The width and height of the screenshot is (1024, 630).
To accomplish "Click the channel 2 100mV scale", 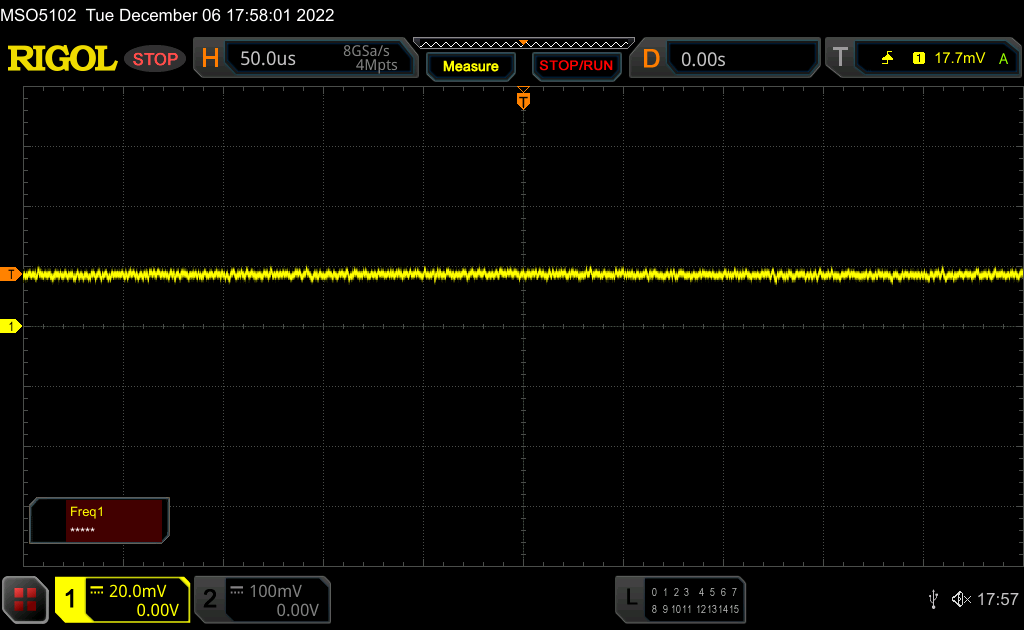I will coord(275,591).
